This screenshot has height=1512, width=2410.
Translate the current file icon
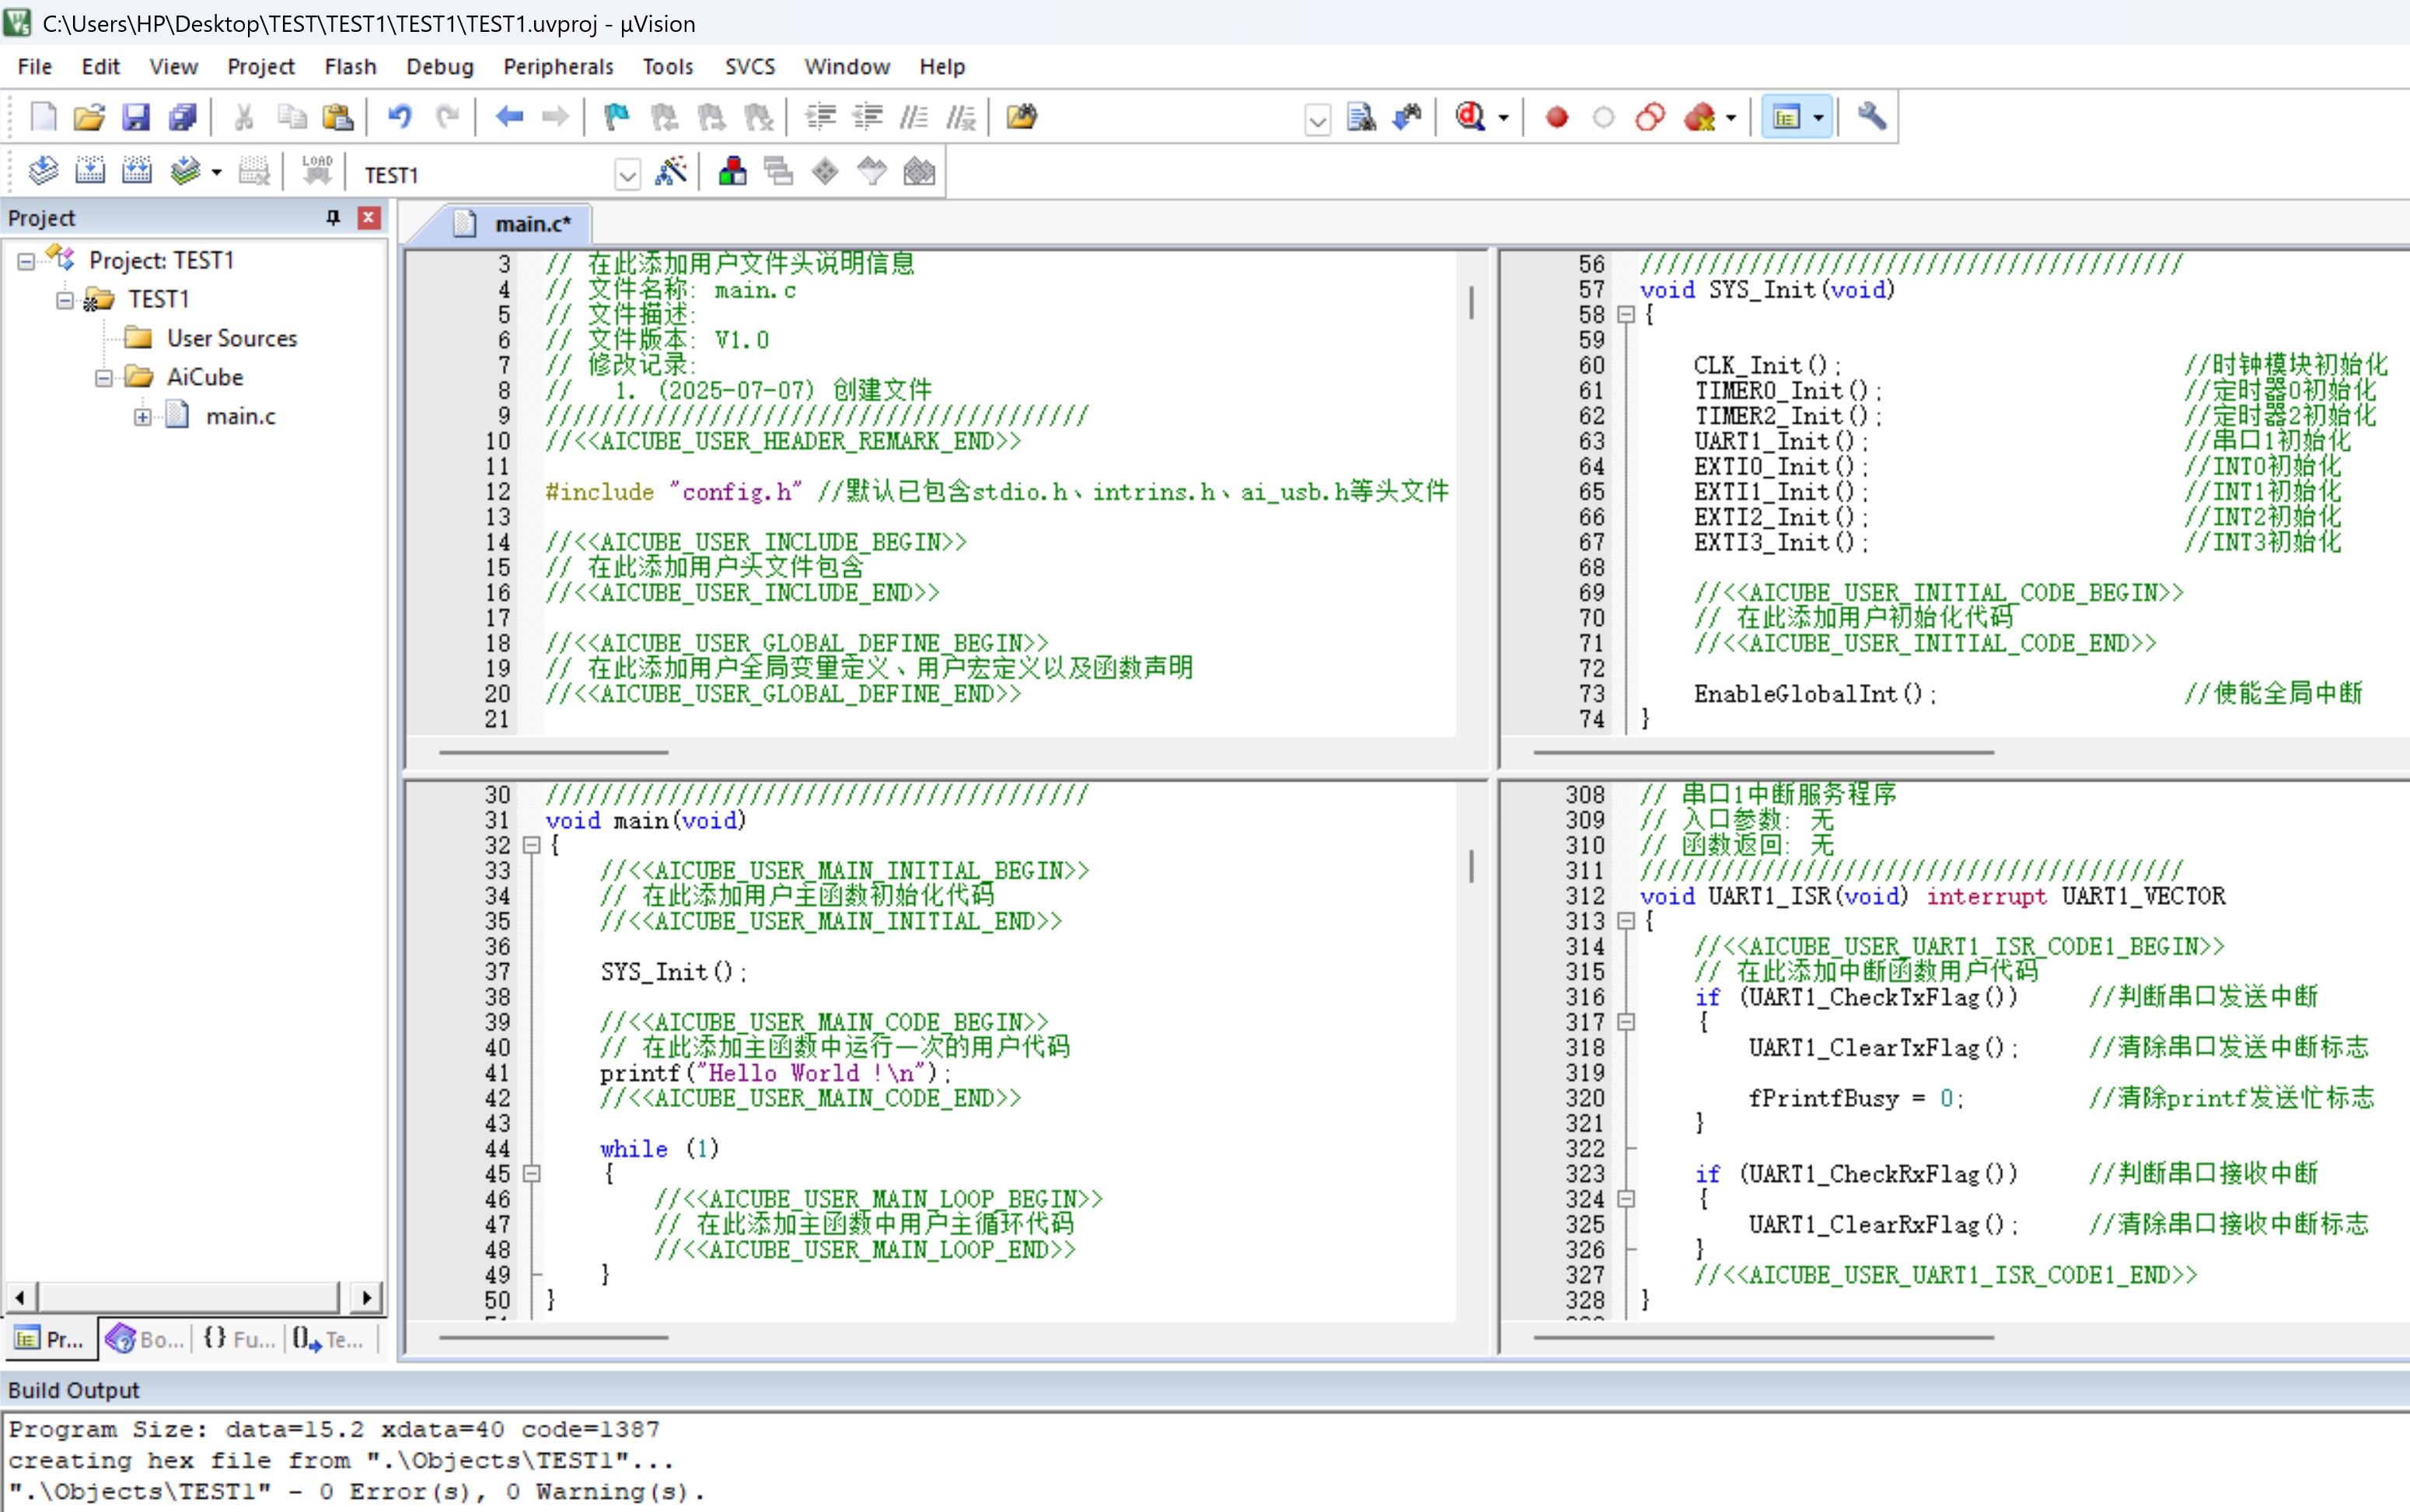[43, 172]
